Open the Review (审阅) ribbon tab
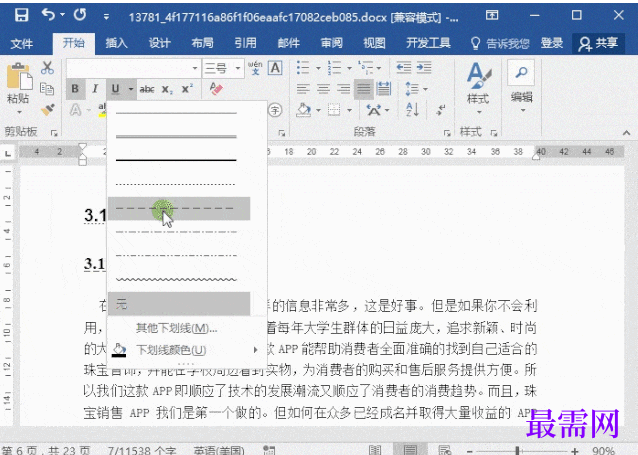638x455 pixels. [x=331, y=43]
